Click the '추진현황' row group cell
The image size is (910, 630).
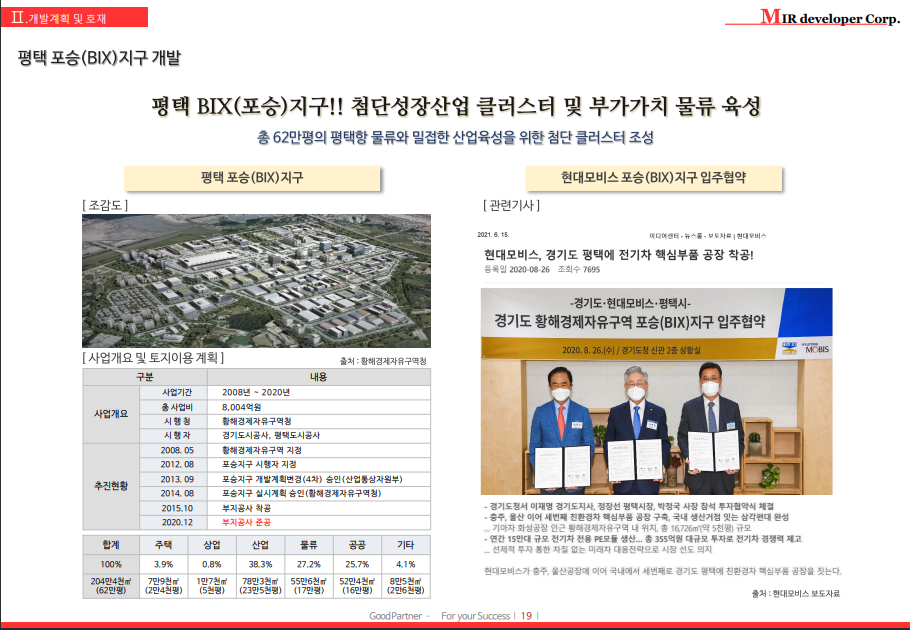(x=111, y=486)
